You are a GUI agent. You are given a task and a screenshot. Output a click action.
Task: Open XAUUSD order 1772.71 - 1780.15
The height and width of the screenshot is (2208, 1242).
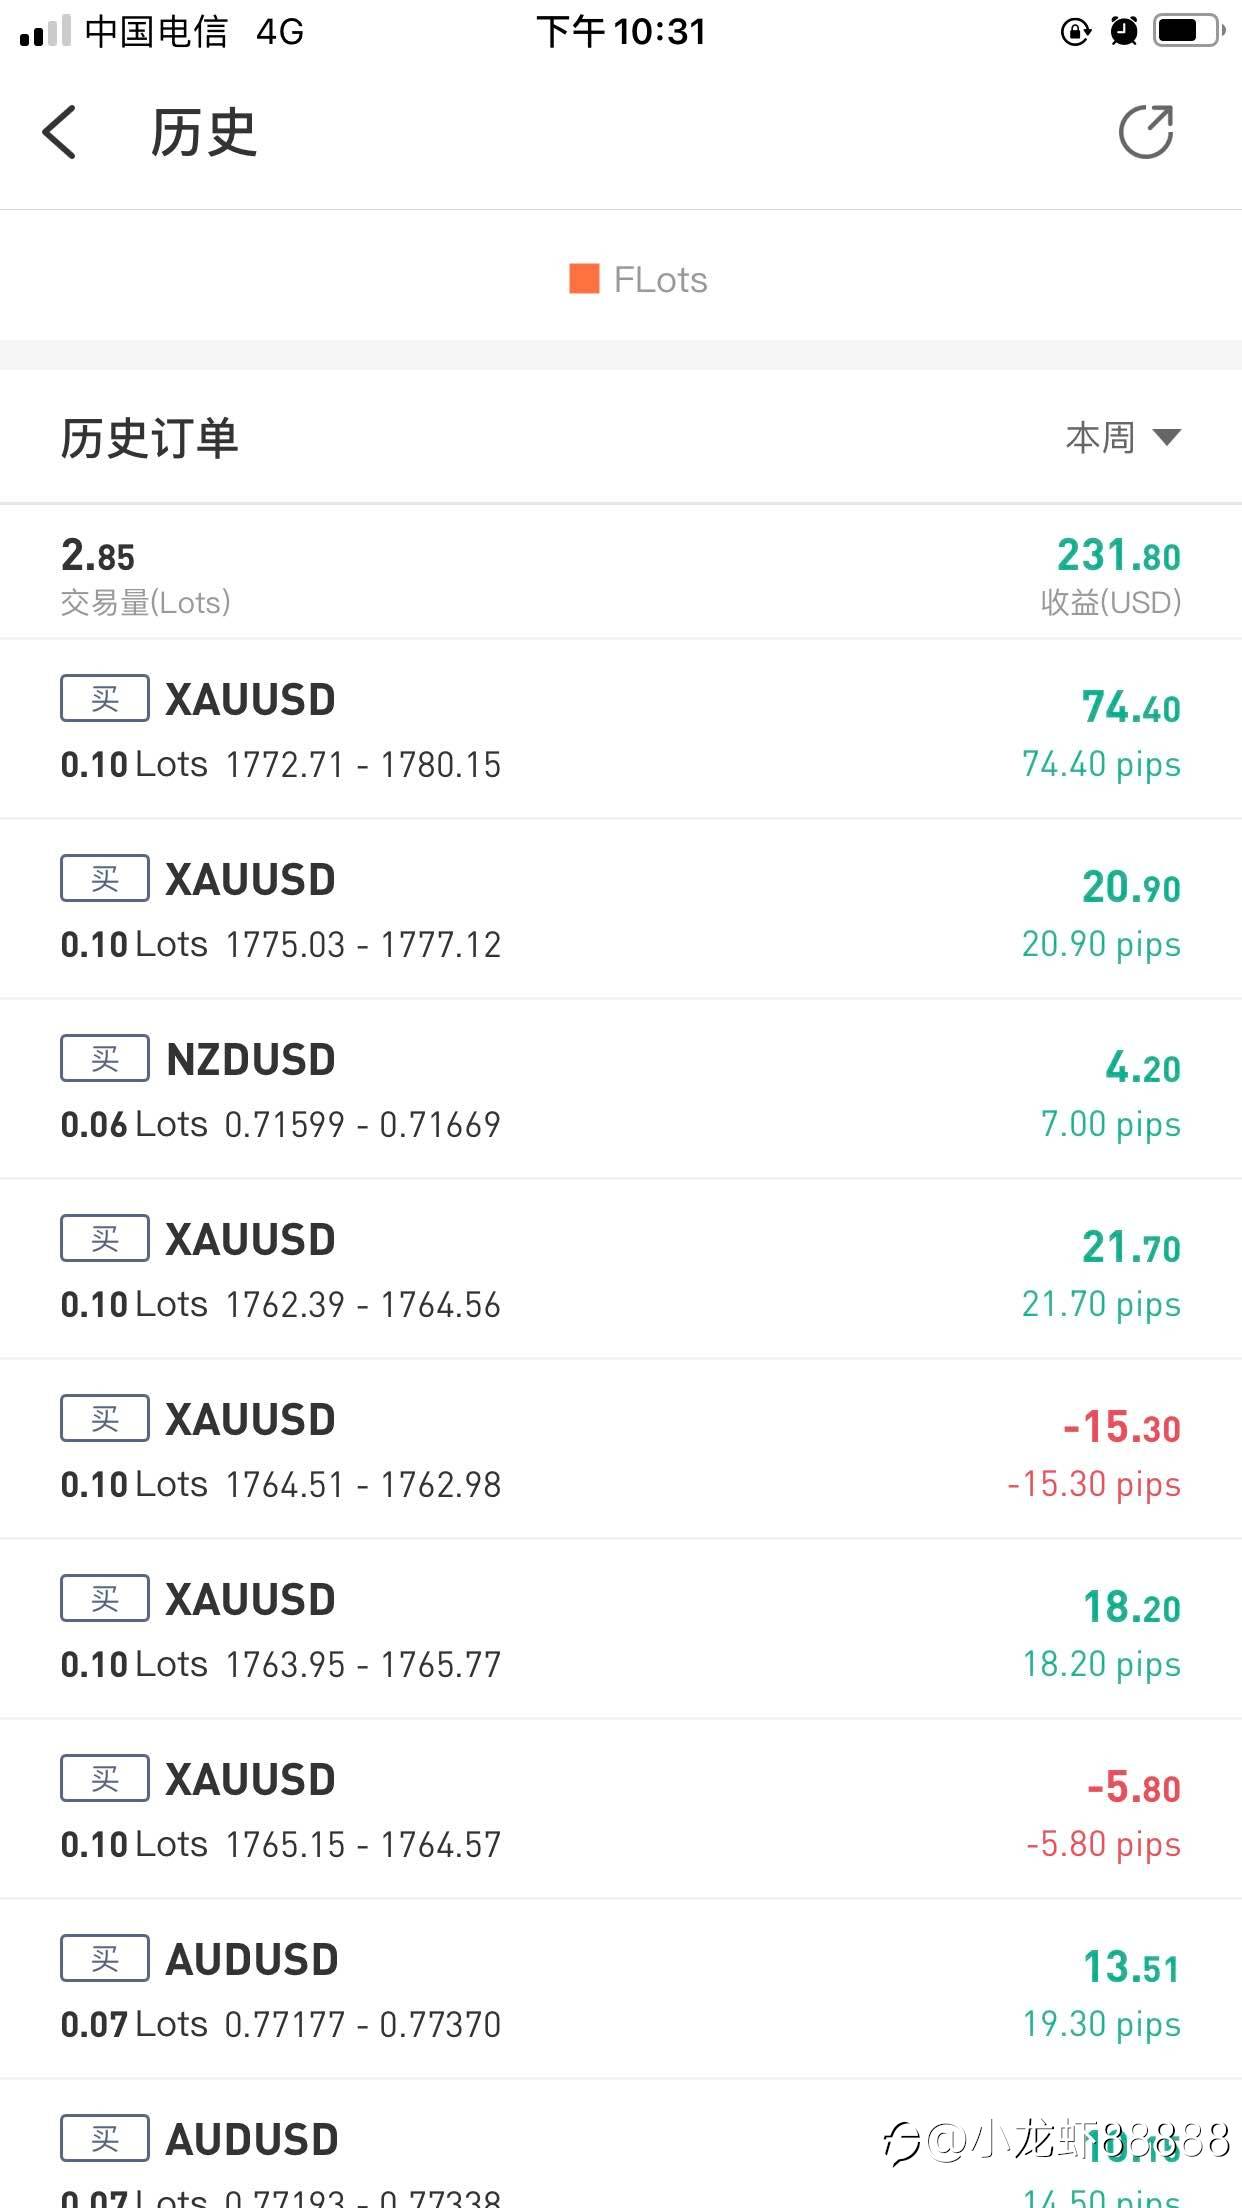coord(620,730)
